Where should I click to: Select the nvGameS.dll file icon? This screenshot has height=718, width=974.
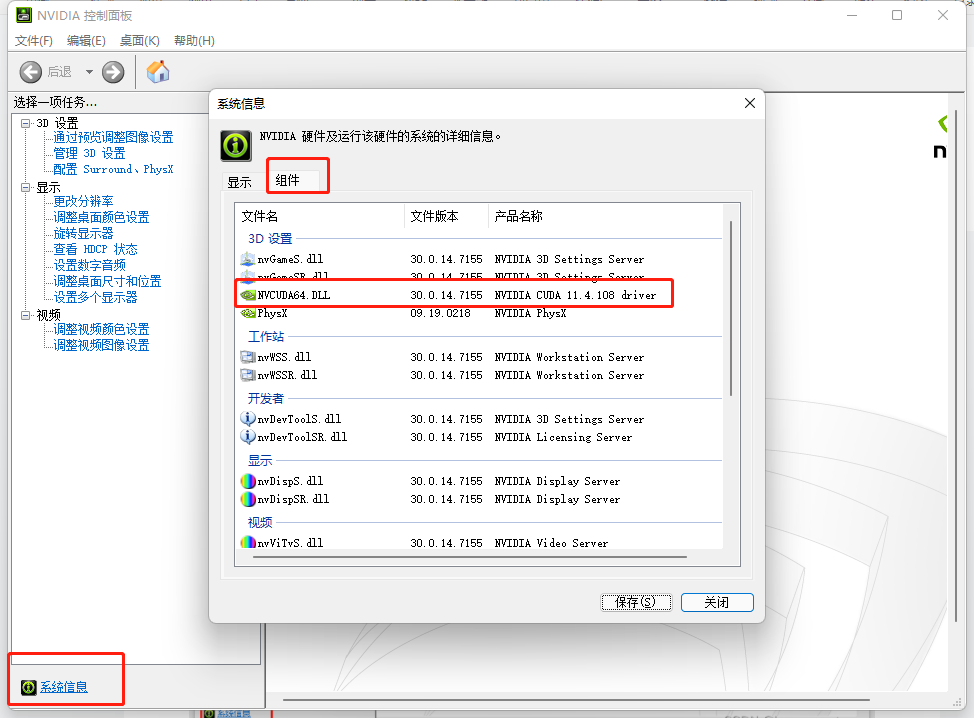click(x=247, y=259)
